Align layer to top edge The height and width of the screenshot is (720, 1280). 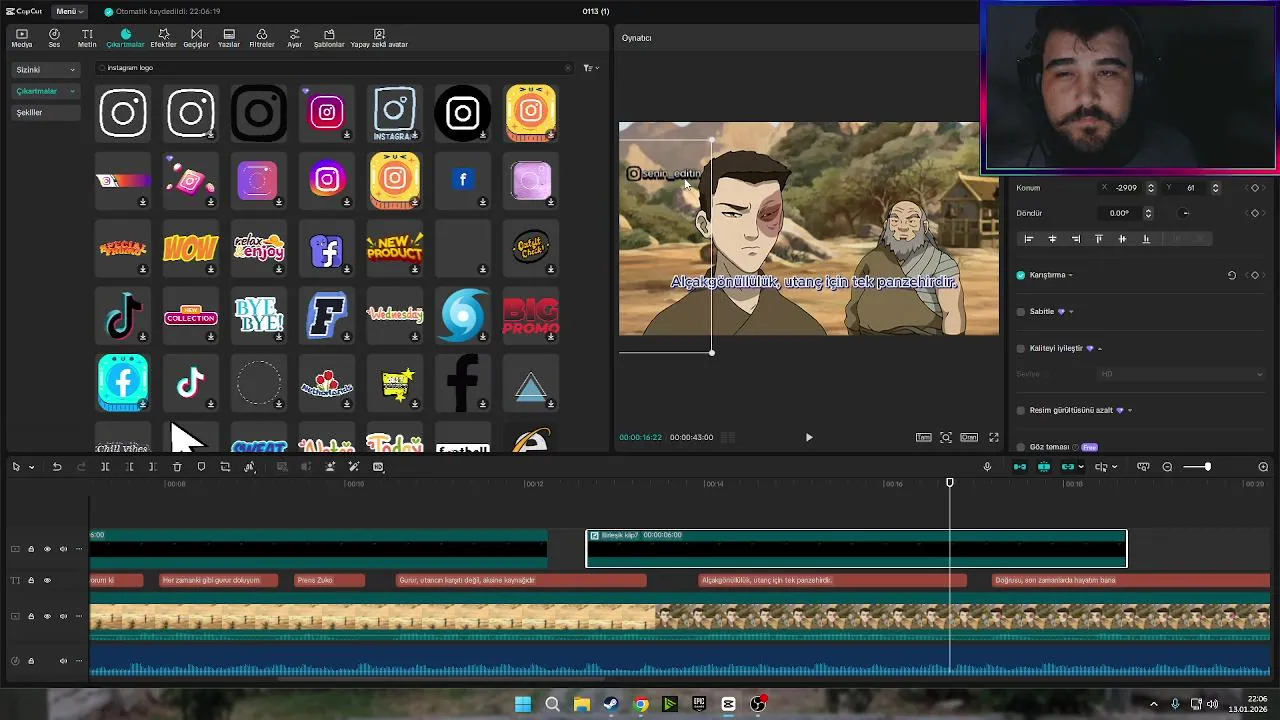tap(1099, 239)
